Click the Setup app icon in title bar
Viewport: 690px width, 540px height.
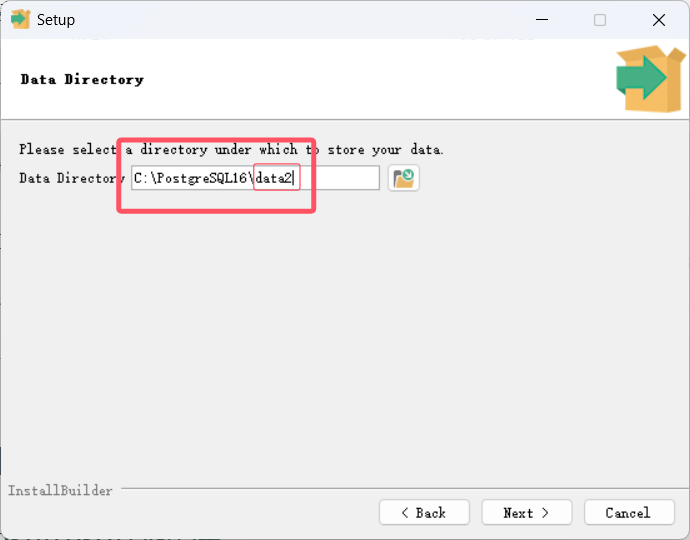pos(20,19)
